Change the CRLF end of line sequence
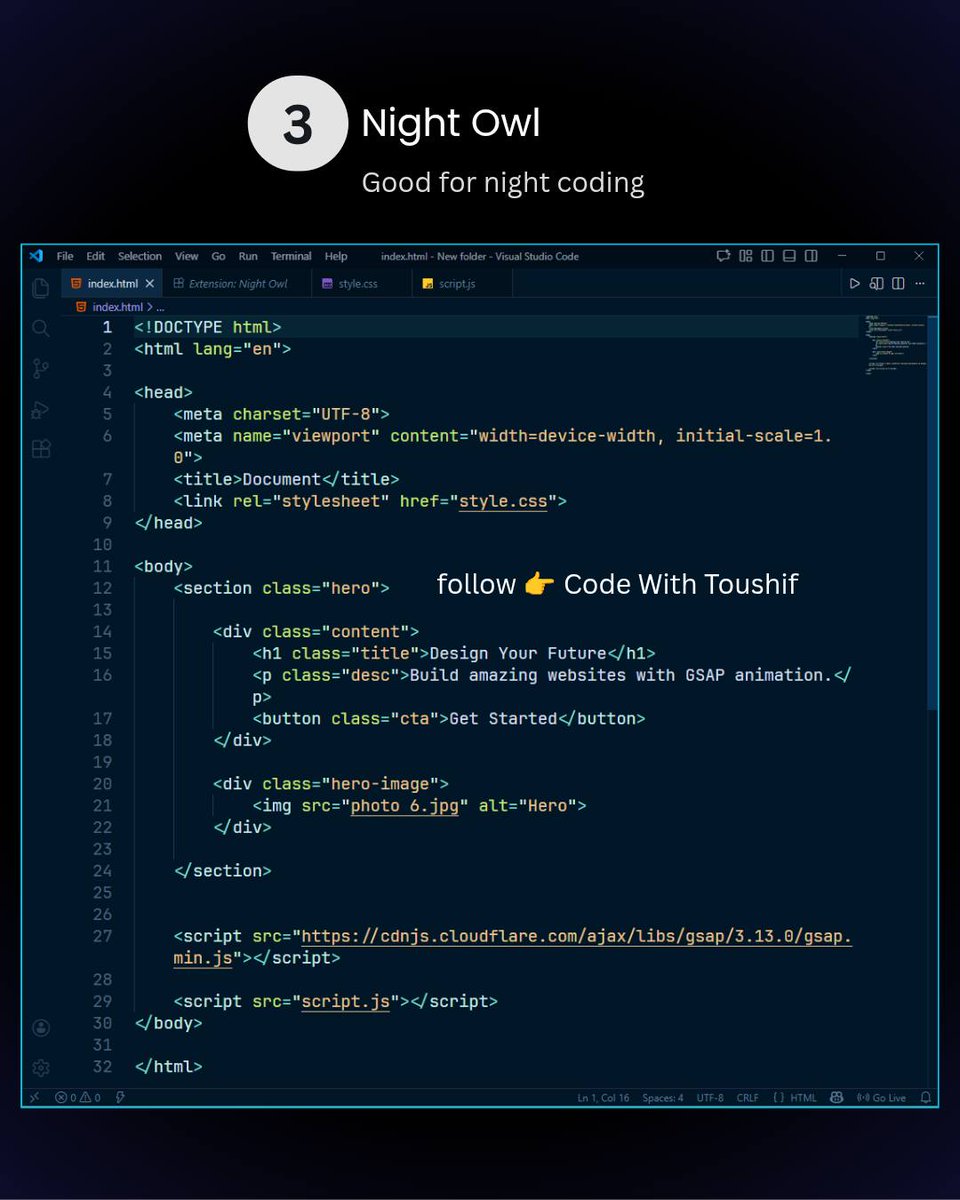 (x=747, y=1097)
